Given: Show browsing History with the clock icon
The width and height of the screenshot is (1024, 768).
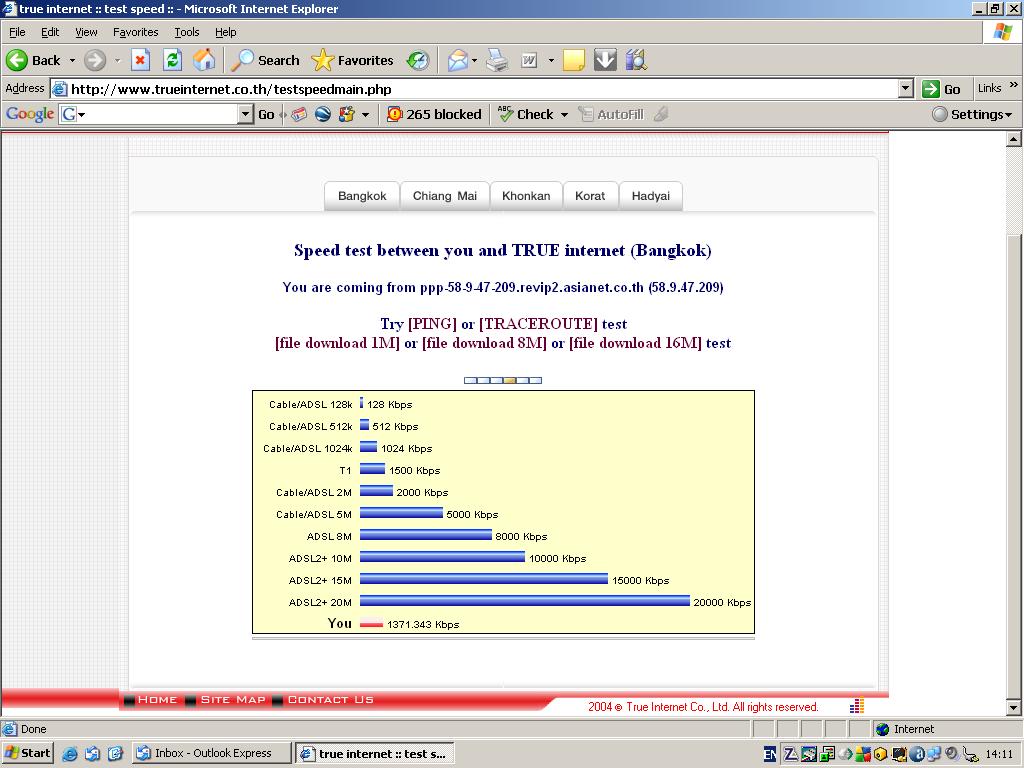Looking at the screenshot, I should tap(418, 61).
